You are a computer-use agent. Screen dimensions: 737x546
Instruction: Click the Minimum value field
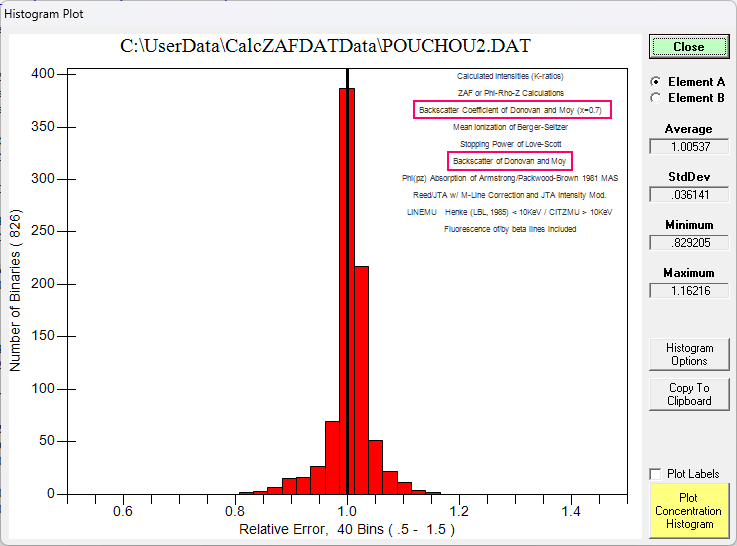click(688, 243)
